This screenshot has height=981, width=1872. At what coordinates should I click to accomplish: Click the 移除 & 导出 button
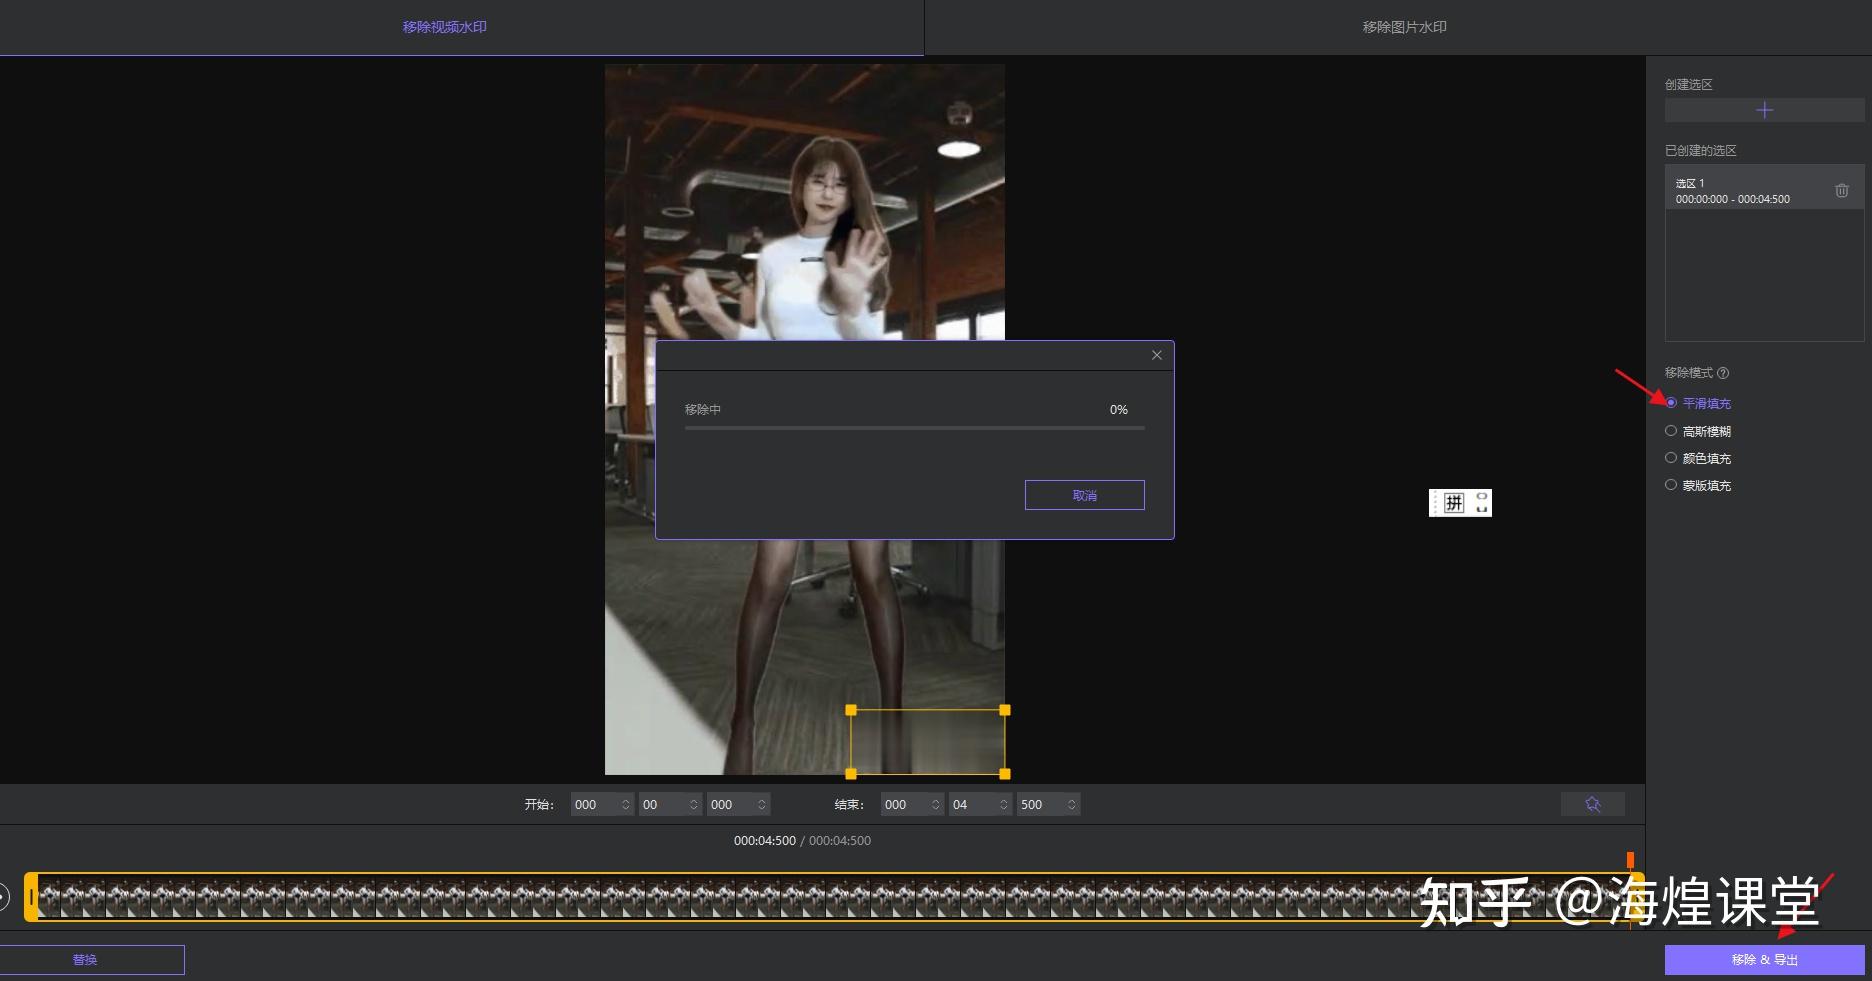click(x=1764, y=959)
